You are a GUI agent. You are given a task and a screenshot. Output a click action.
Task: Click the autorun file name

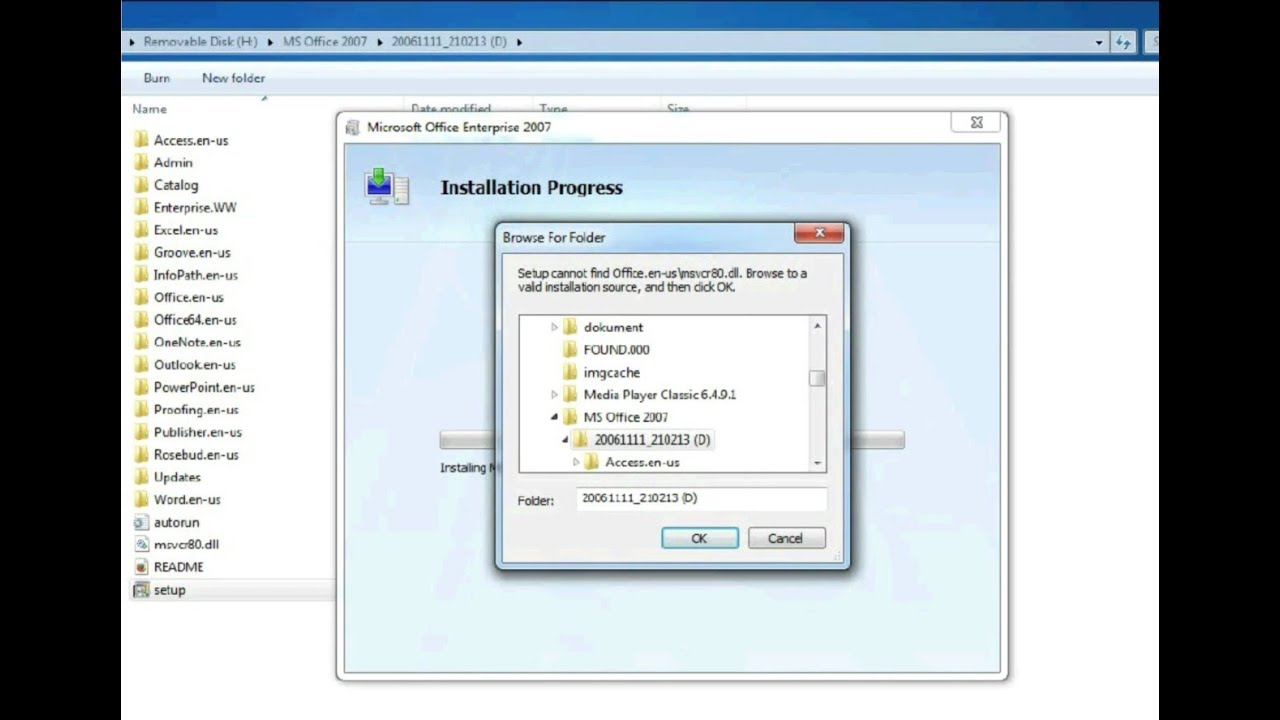pos(176,522)
